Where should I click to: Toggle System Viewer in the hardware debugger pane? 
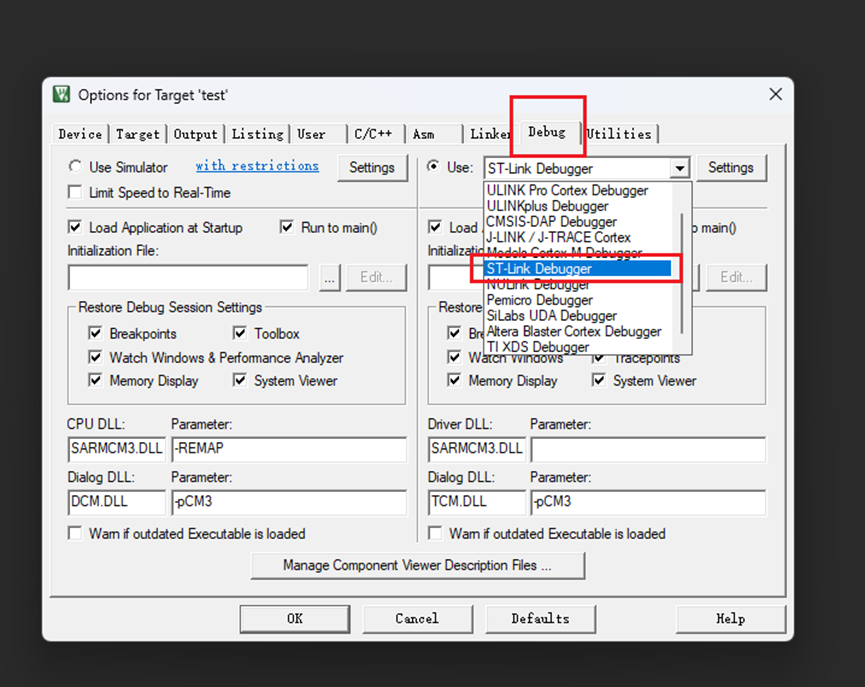599,381
